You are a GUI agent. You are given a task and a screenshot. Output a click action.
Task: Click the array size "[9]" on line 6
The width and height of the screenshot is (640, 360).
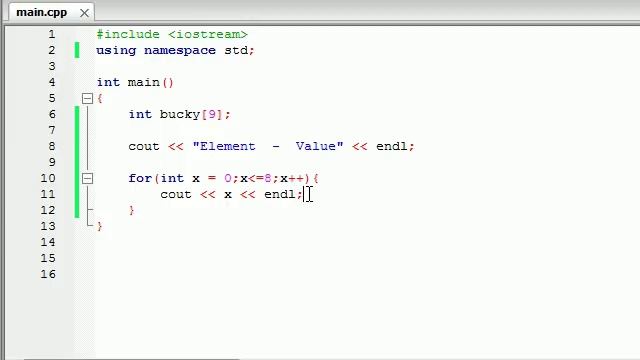click(212, 114)
